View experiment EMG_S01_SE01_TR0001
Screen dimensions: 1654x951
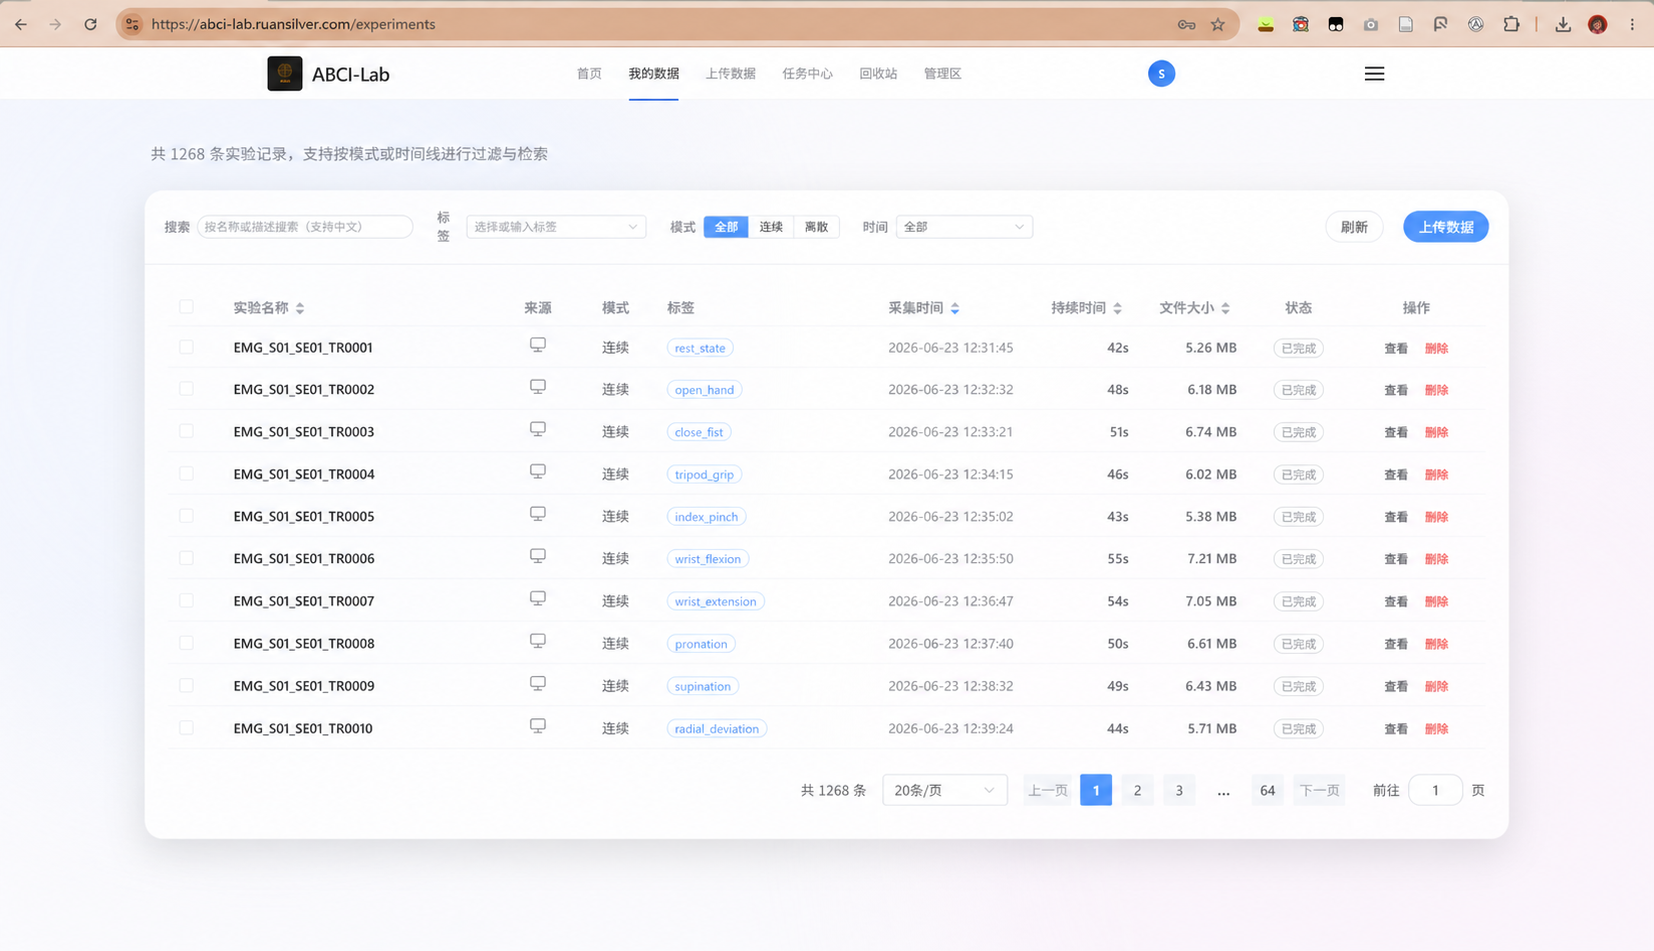click(1396, 348)
